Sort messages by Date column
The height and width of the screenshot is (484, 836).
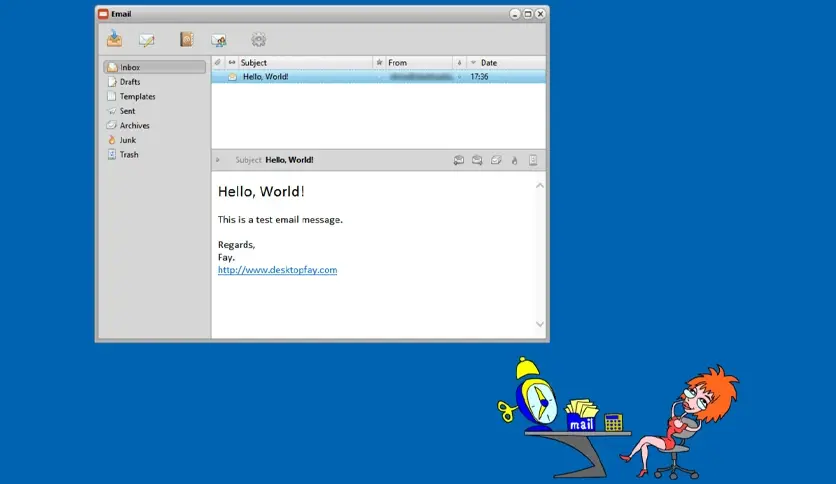506,62
